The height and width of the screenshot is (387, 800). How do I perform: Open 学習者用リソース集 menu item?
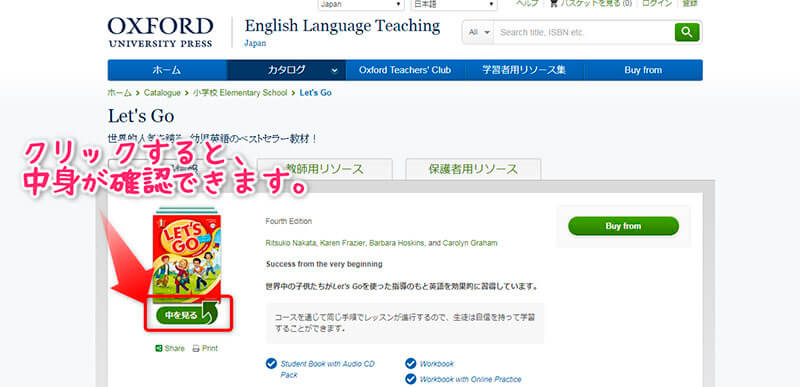524,70
